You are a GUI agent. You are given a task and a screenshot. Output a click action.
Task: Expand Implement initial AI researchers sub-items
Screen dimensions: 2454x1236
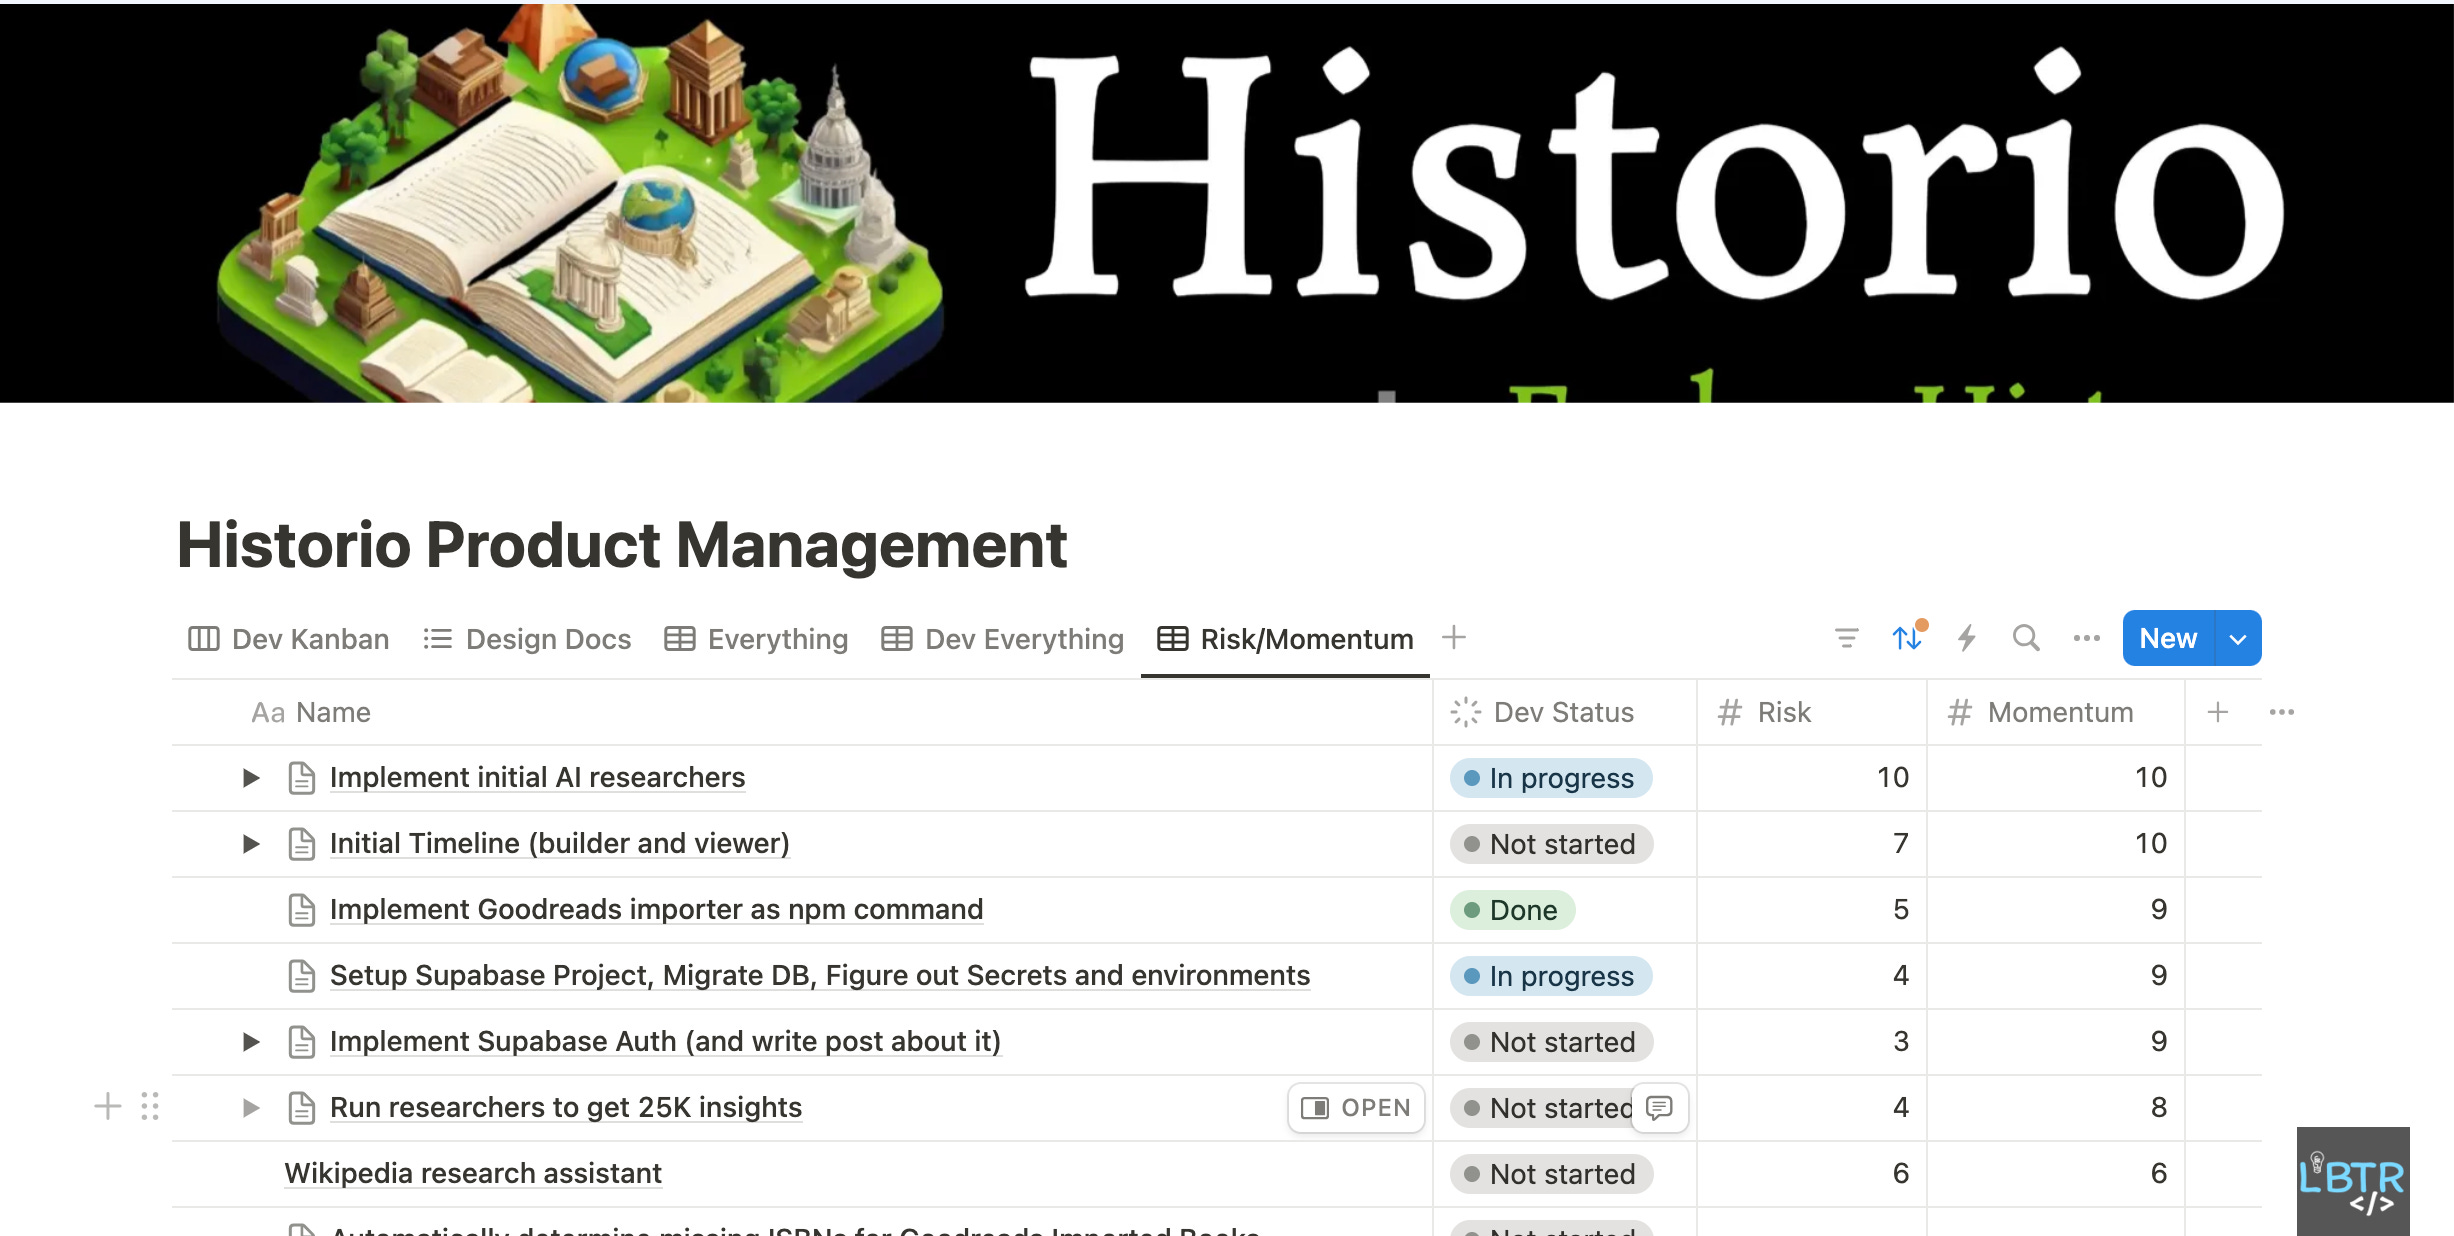click(x=251, y=777)
